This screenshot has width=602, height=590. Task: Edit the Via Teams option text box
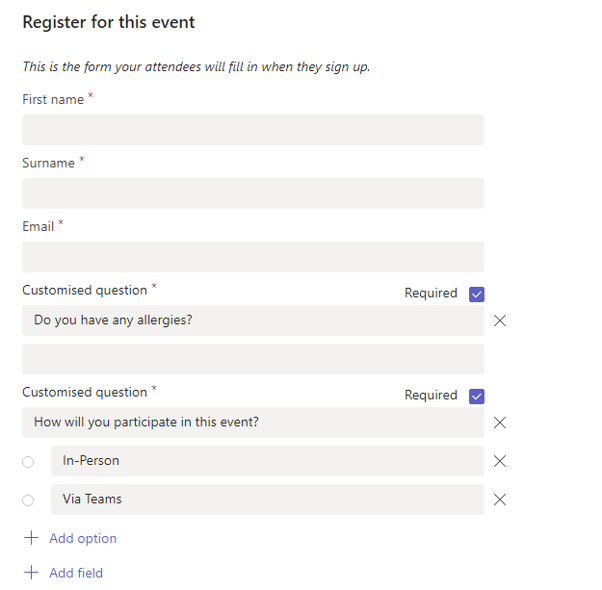[x=267, y=500]
